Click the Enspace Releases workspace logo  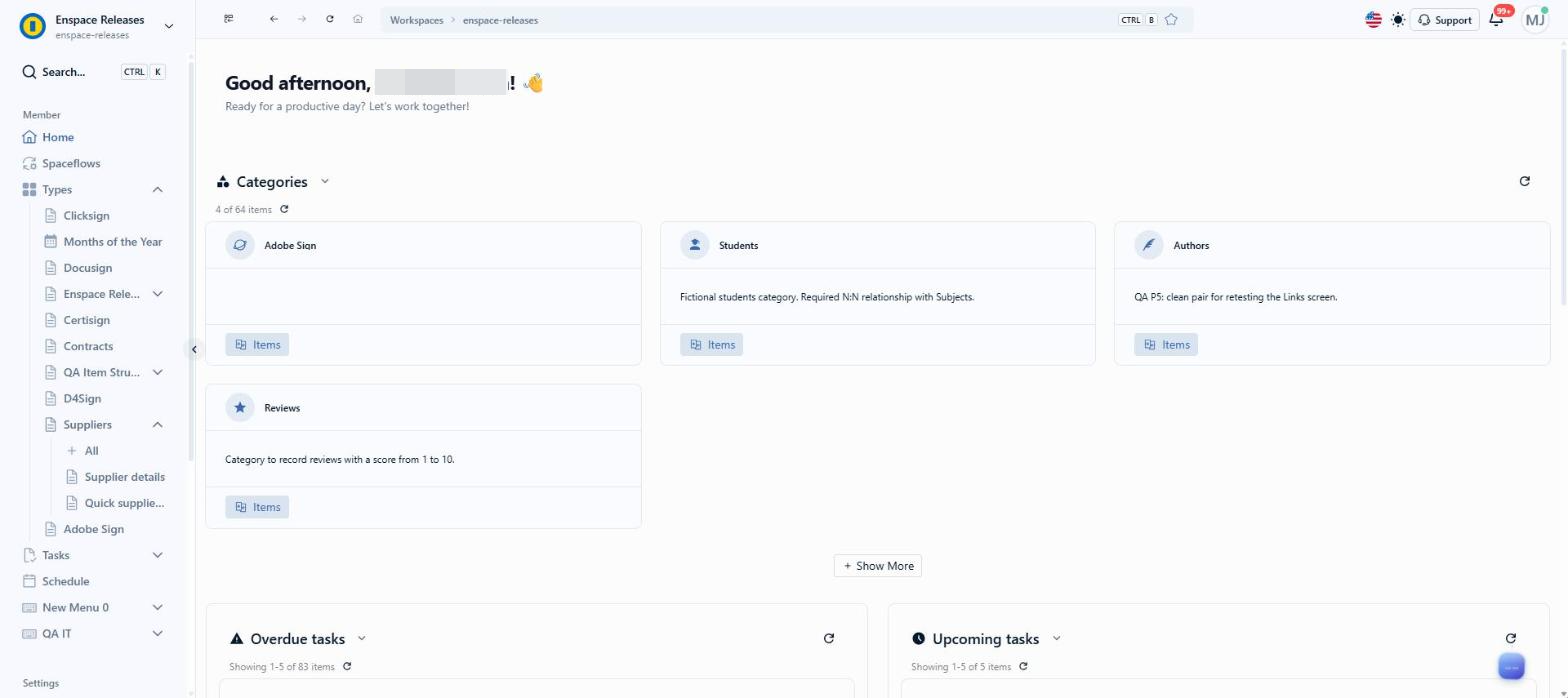click(33, 26)
